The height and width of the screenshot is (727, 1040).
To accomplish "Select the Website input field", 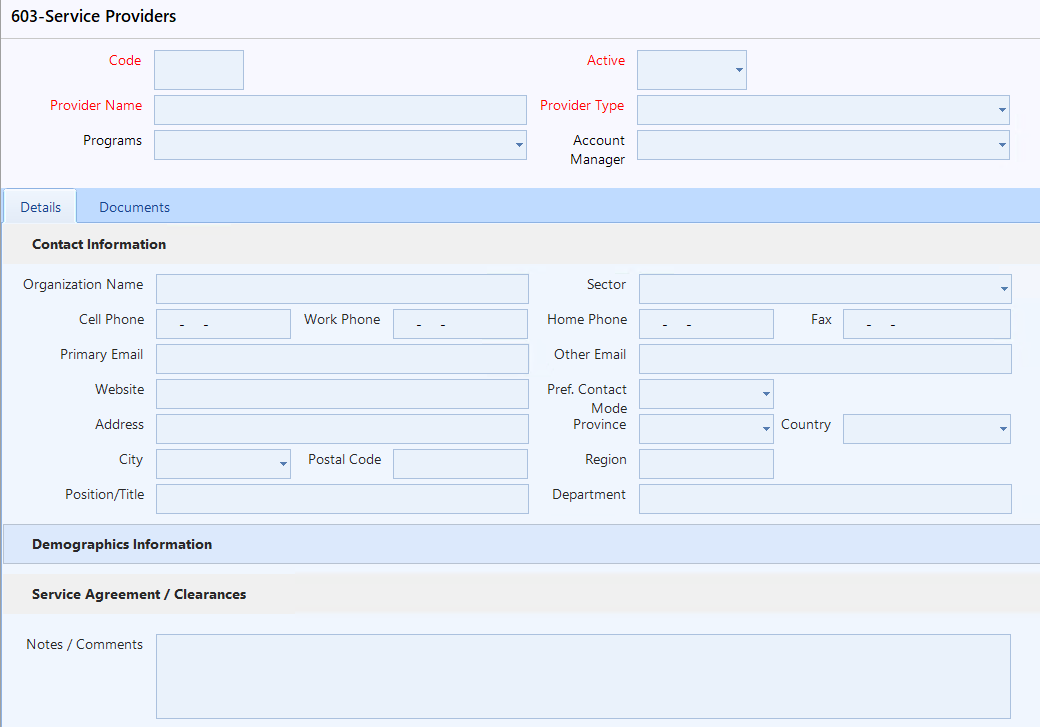I will [342, 394].
